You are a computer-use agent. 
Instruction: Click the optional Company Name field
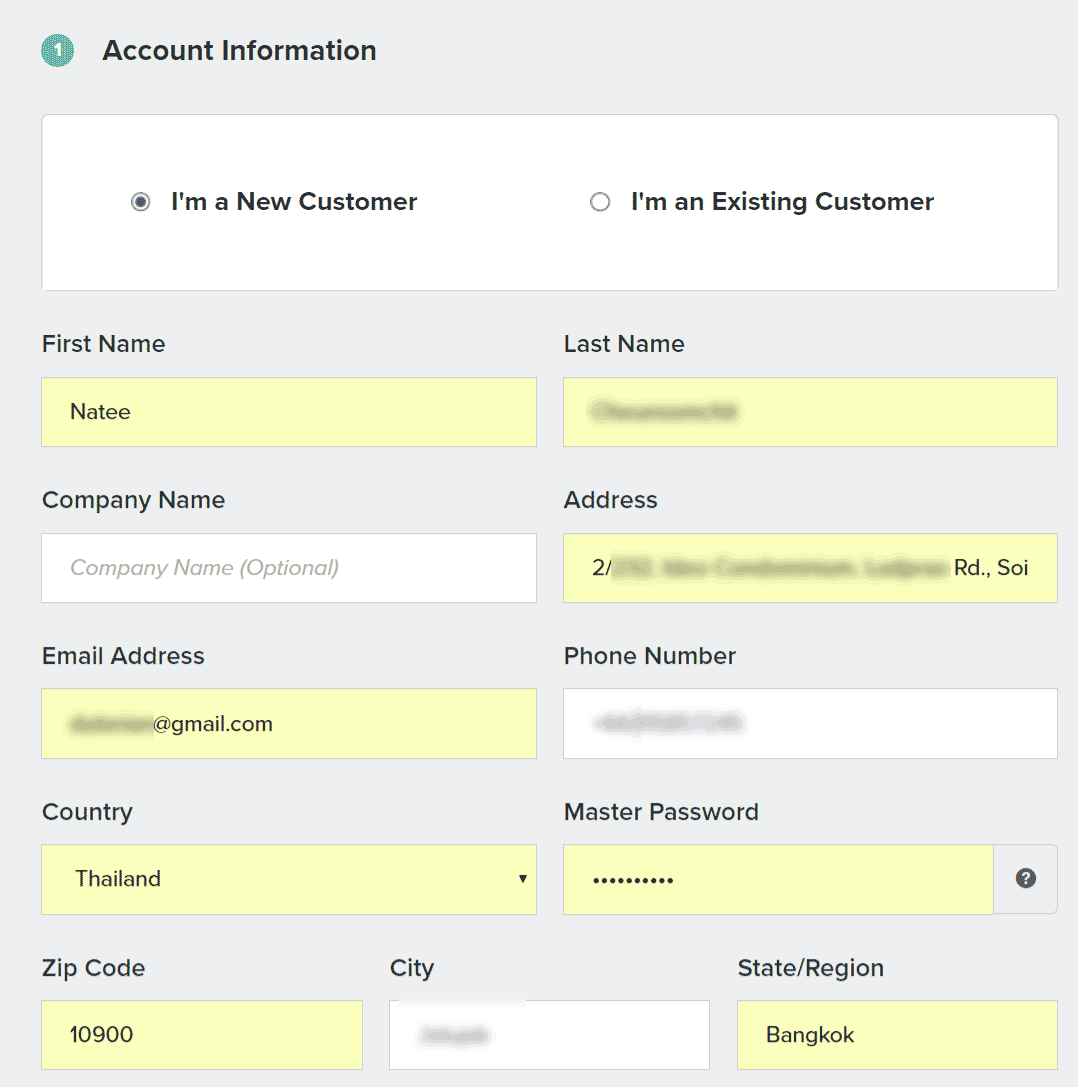tap(289, 568)
